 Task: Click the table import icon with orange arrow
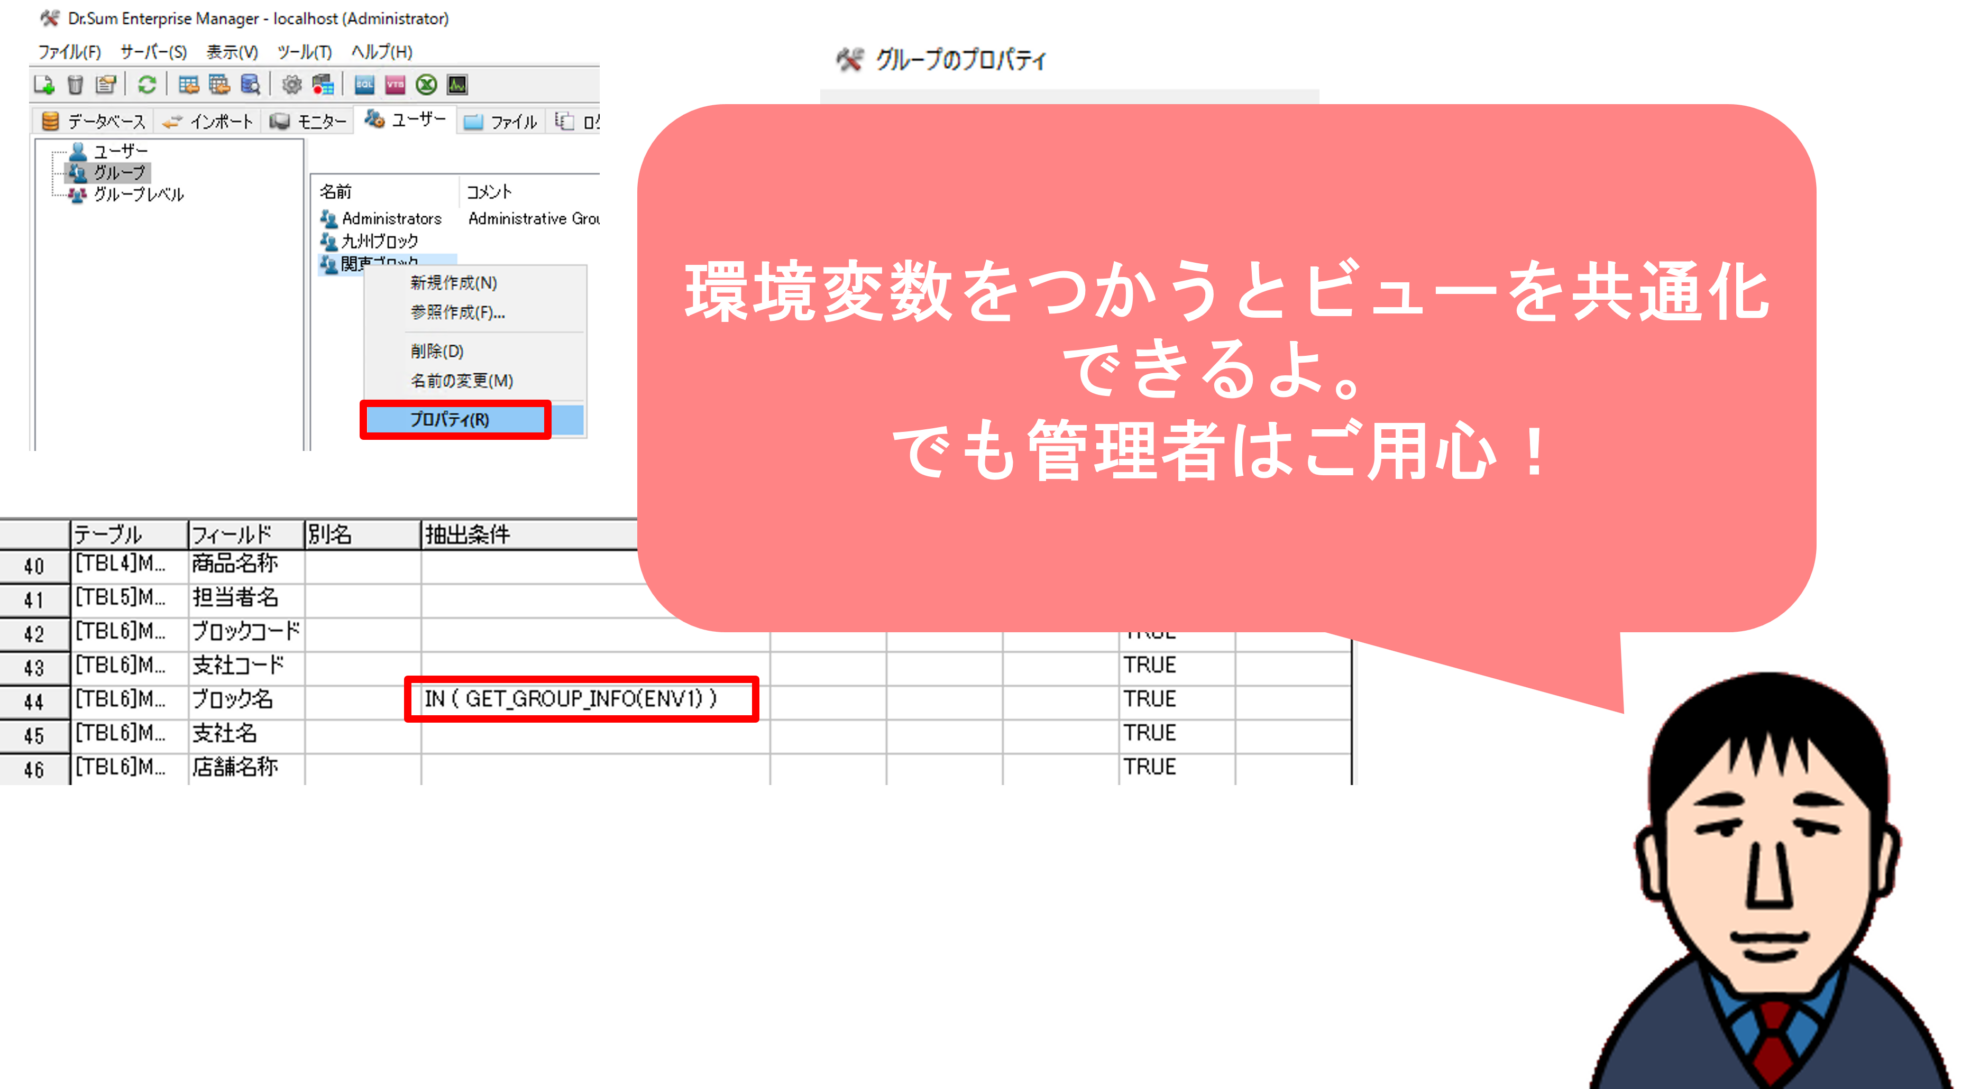pos(189,85)
